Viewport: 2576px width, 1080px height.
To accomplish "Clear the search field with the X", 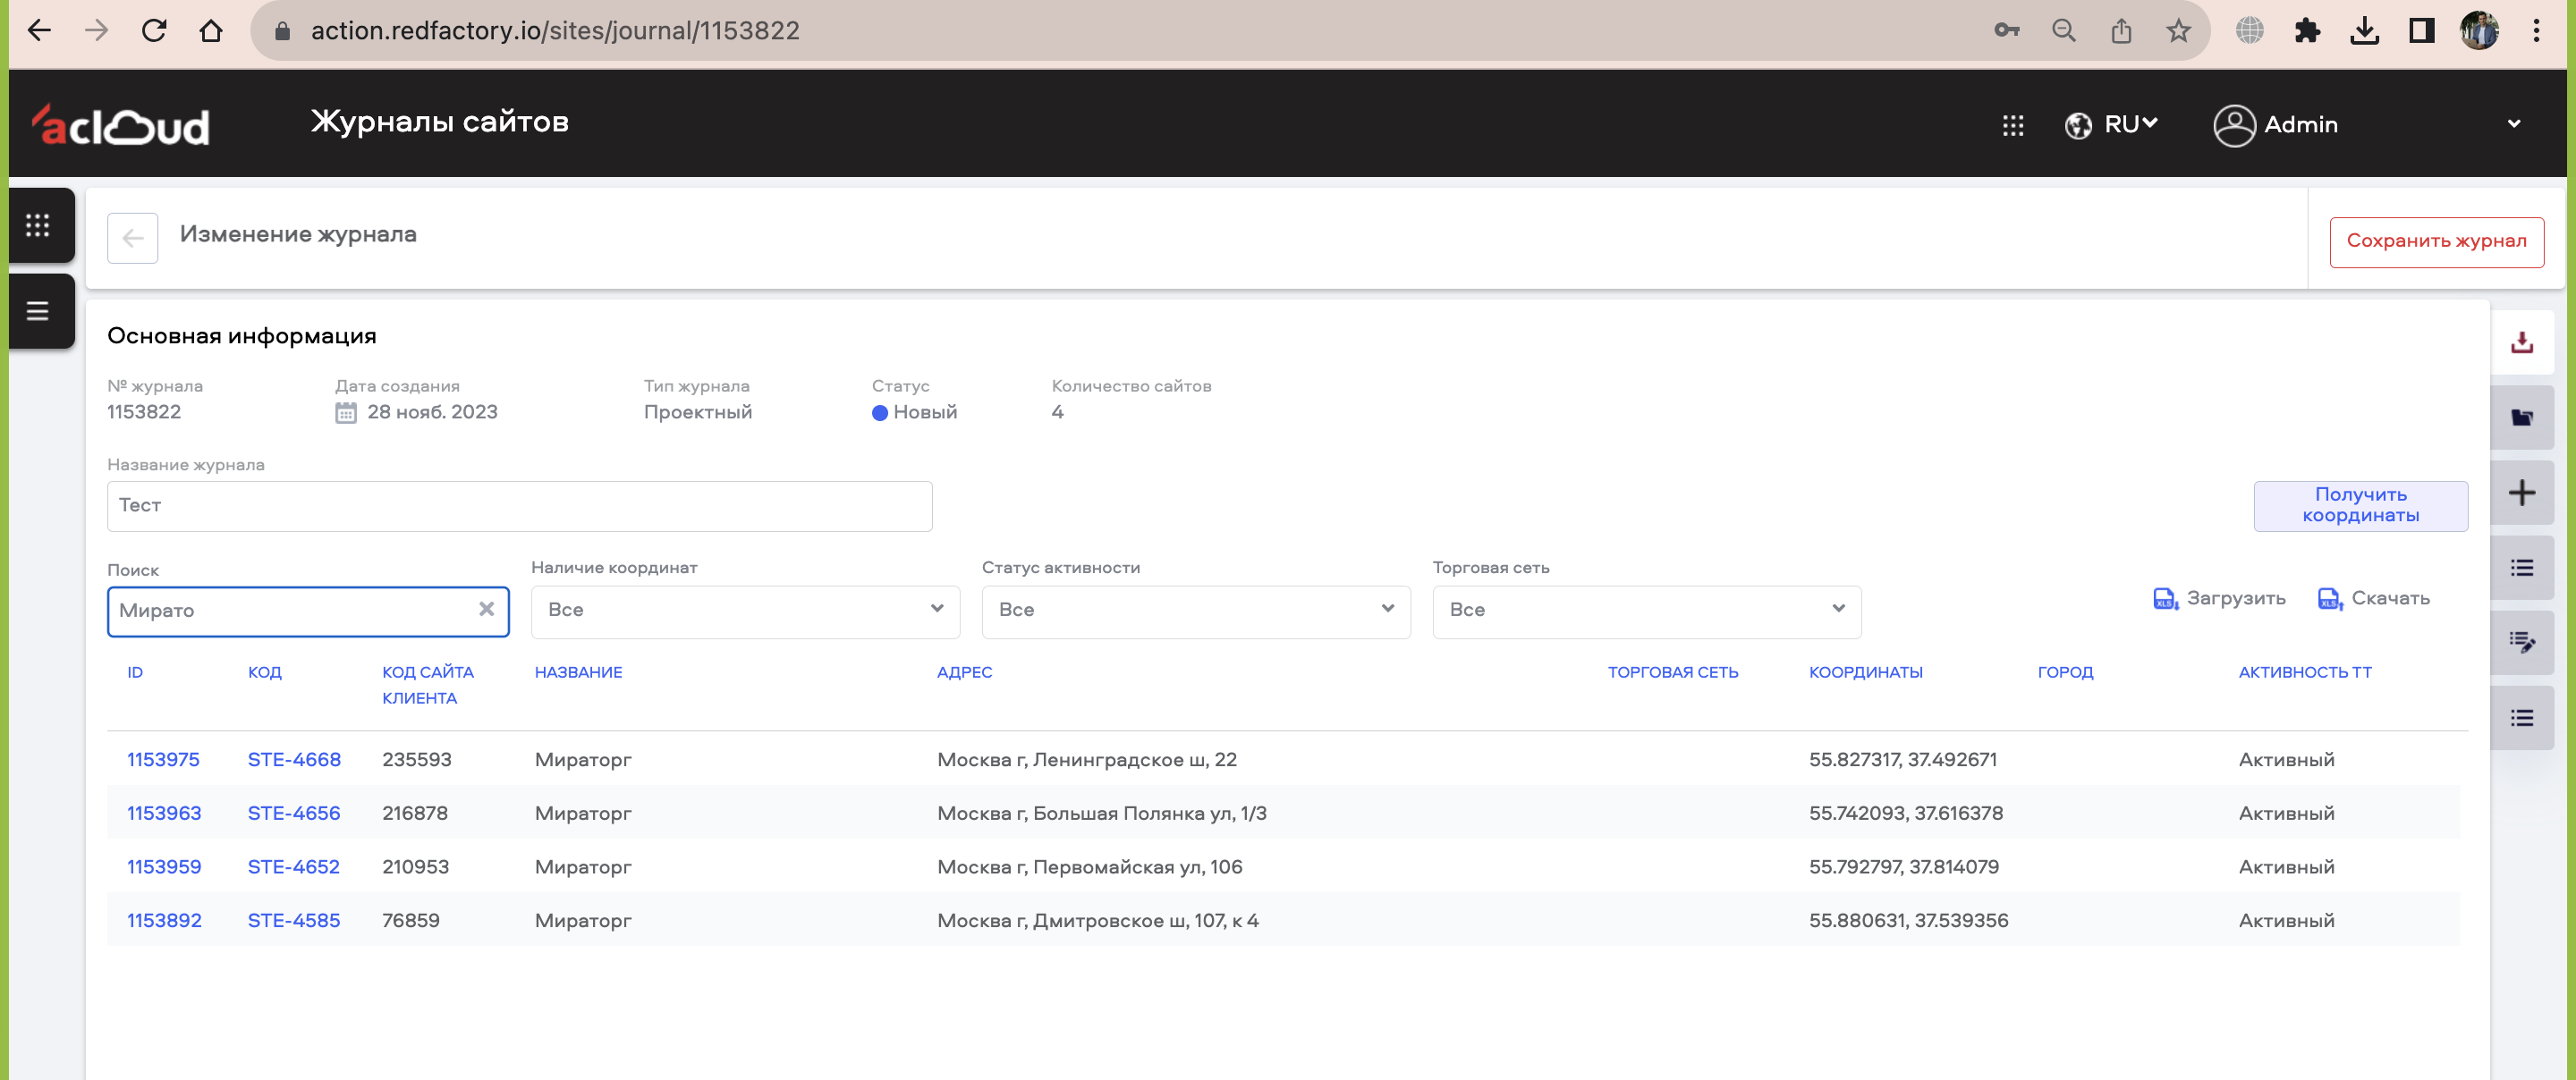I will click(486, 609).
